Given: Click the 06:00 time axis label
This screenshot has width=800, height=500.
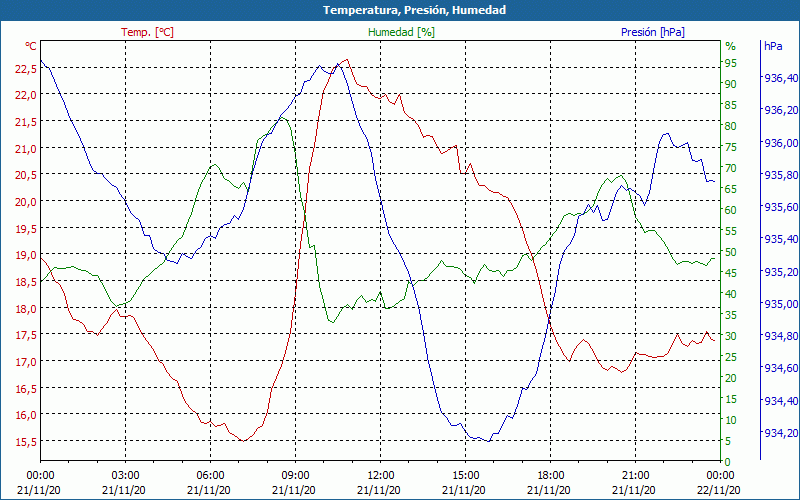Looking at the screenshot, I should pyautogui.click(x=210, y=477).
